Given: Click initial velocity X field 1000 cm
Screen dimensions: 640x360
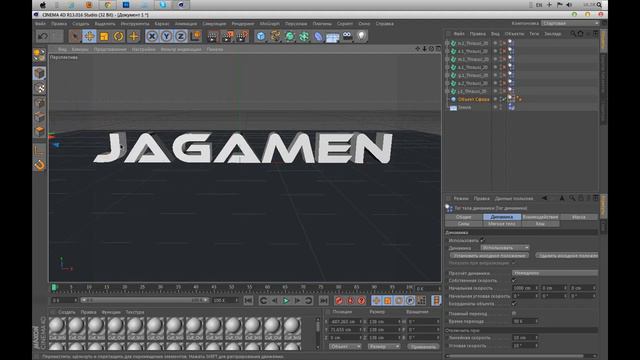Looking at the screenshot, I should coord(524,288).
